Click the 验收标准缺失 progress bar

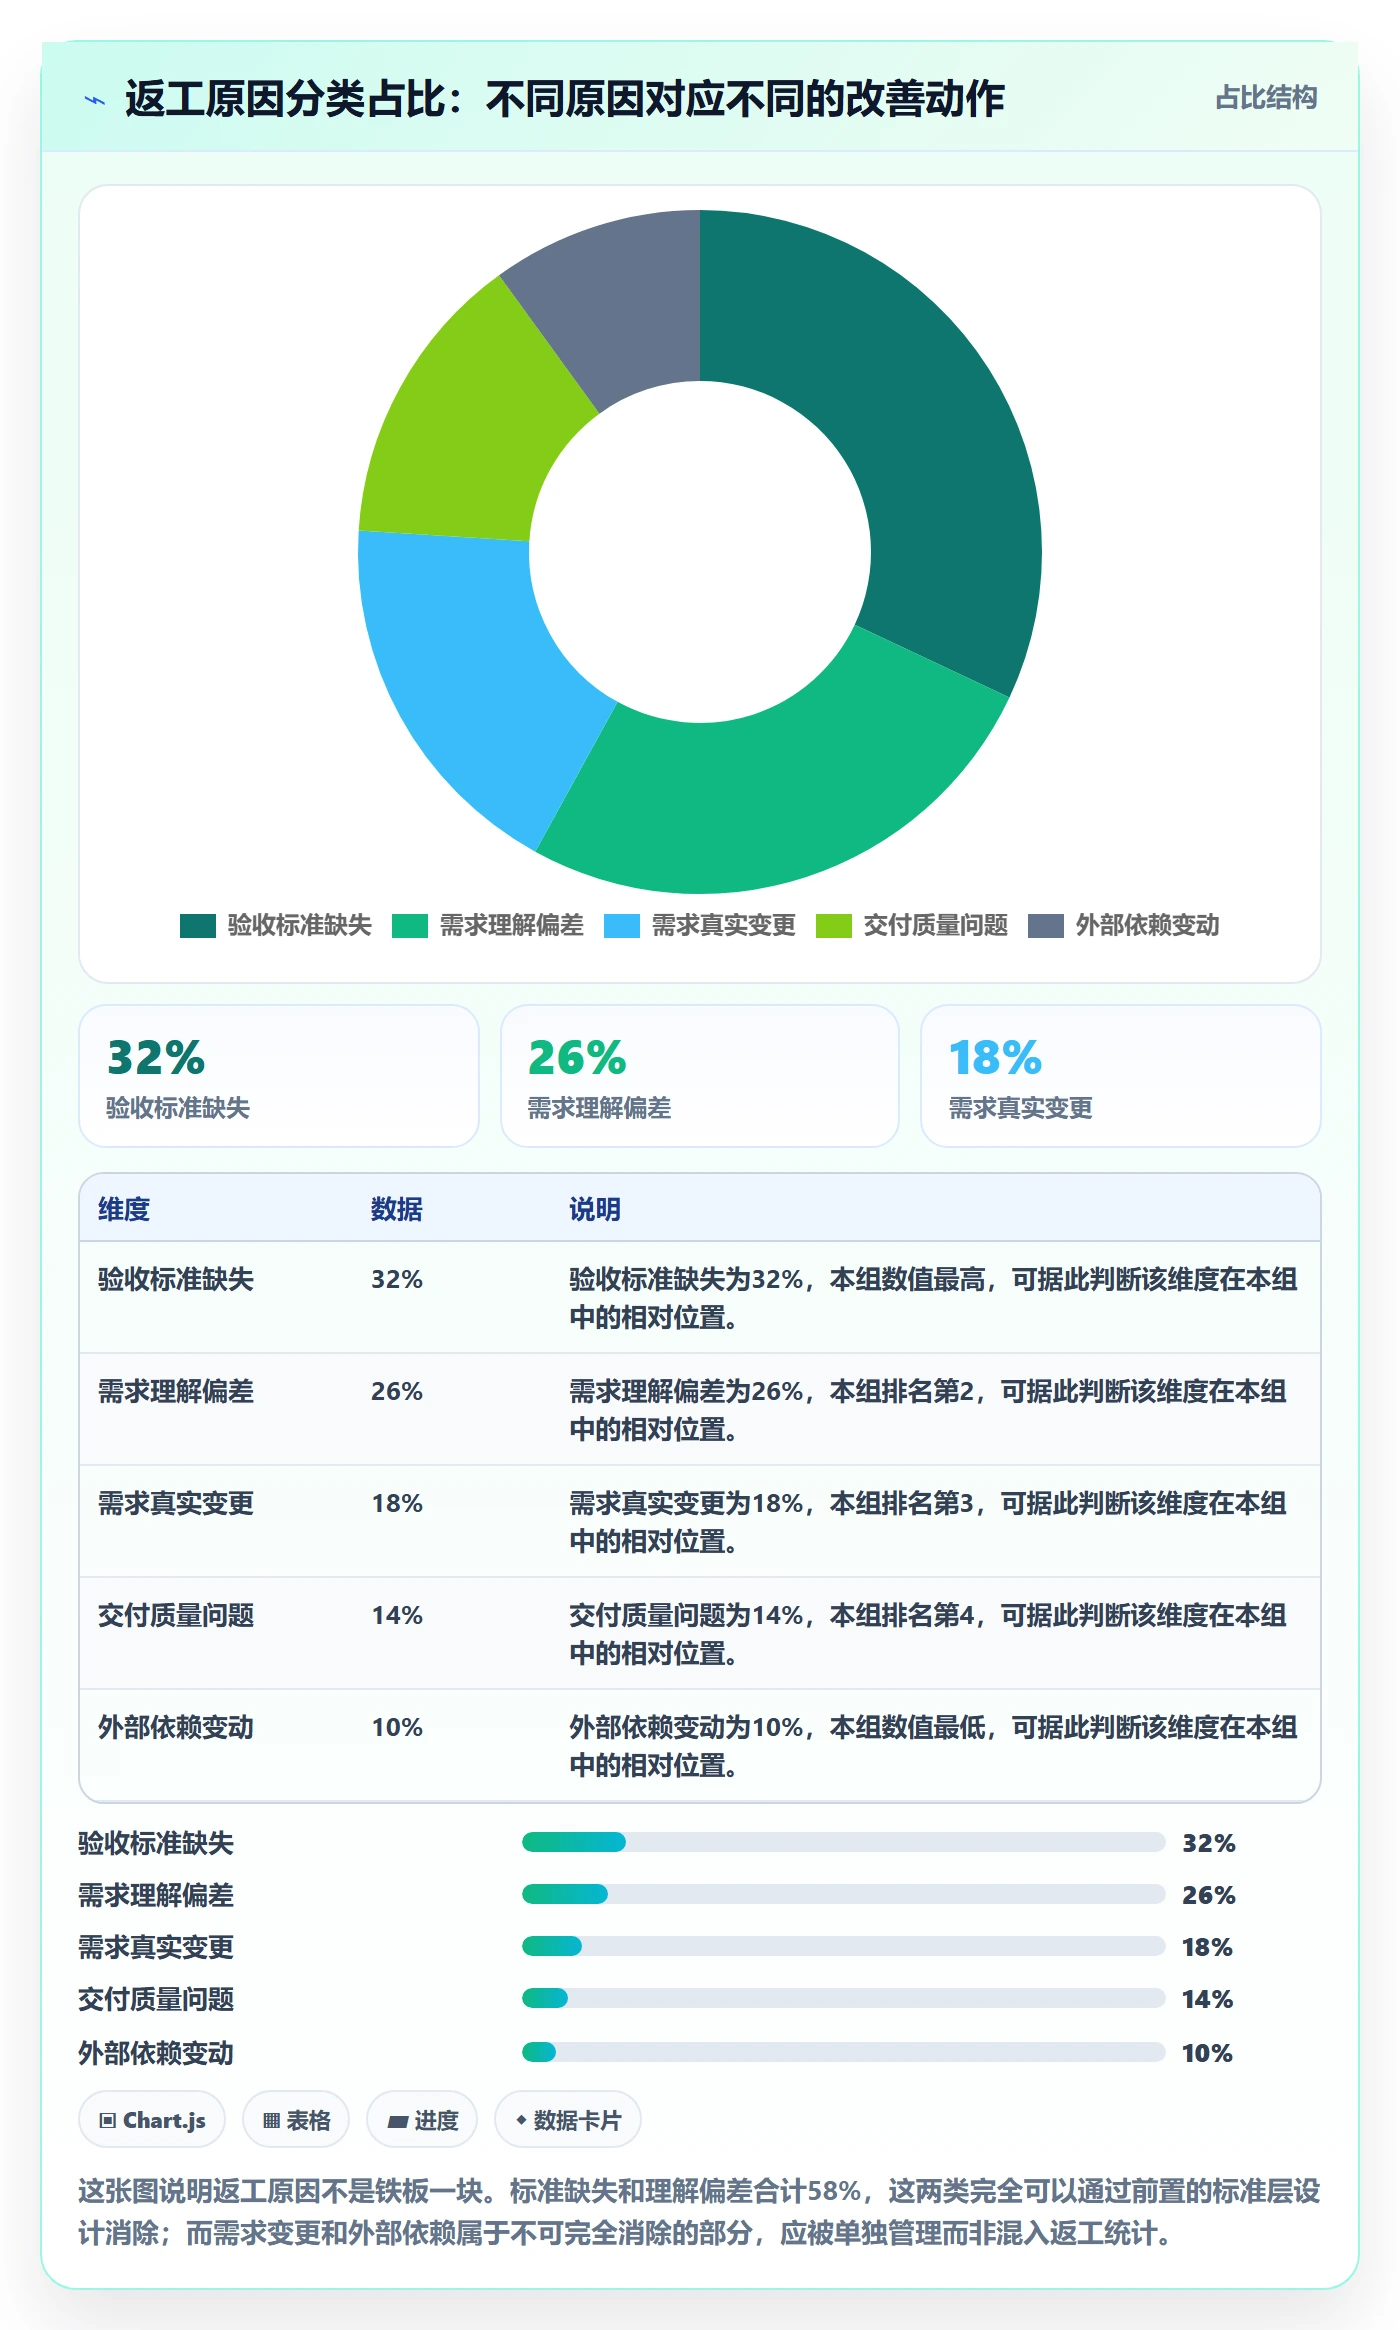(x=844, y=1842)
